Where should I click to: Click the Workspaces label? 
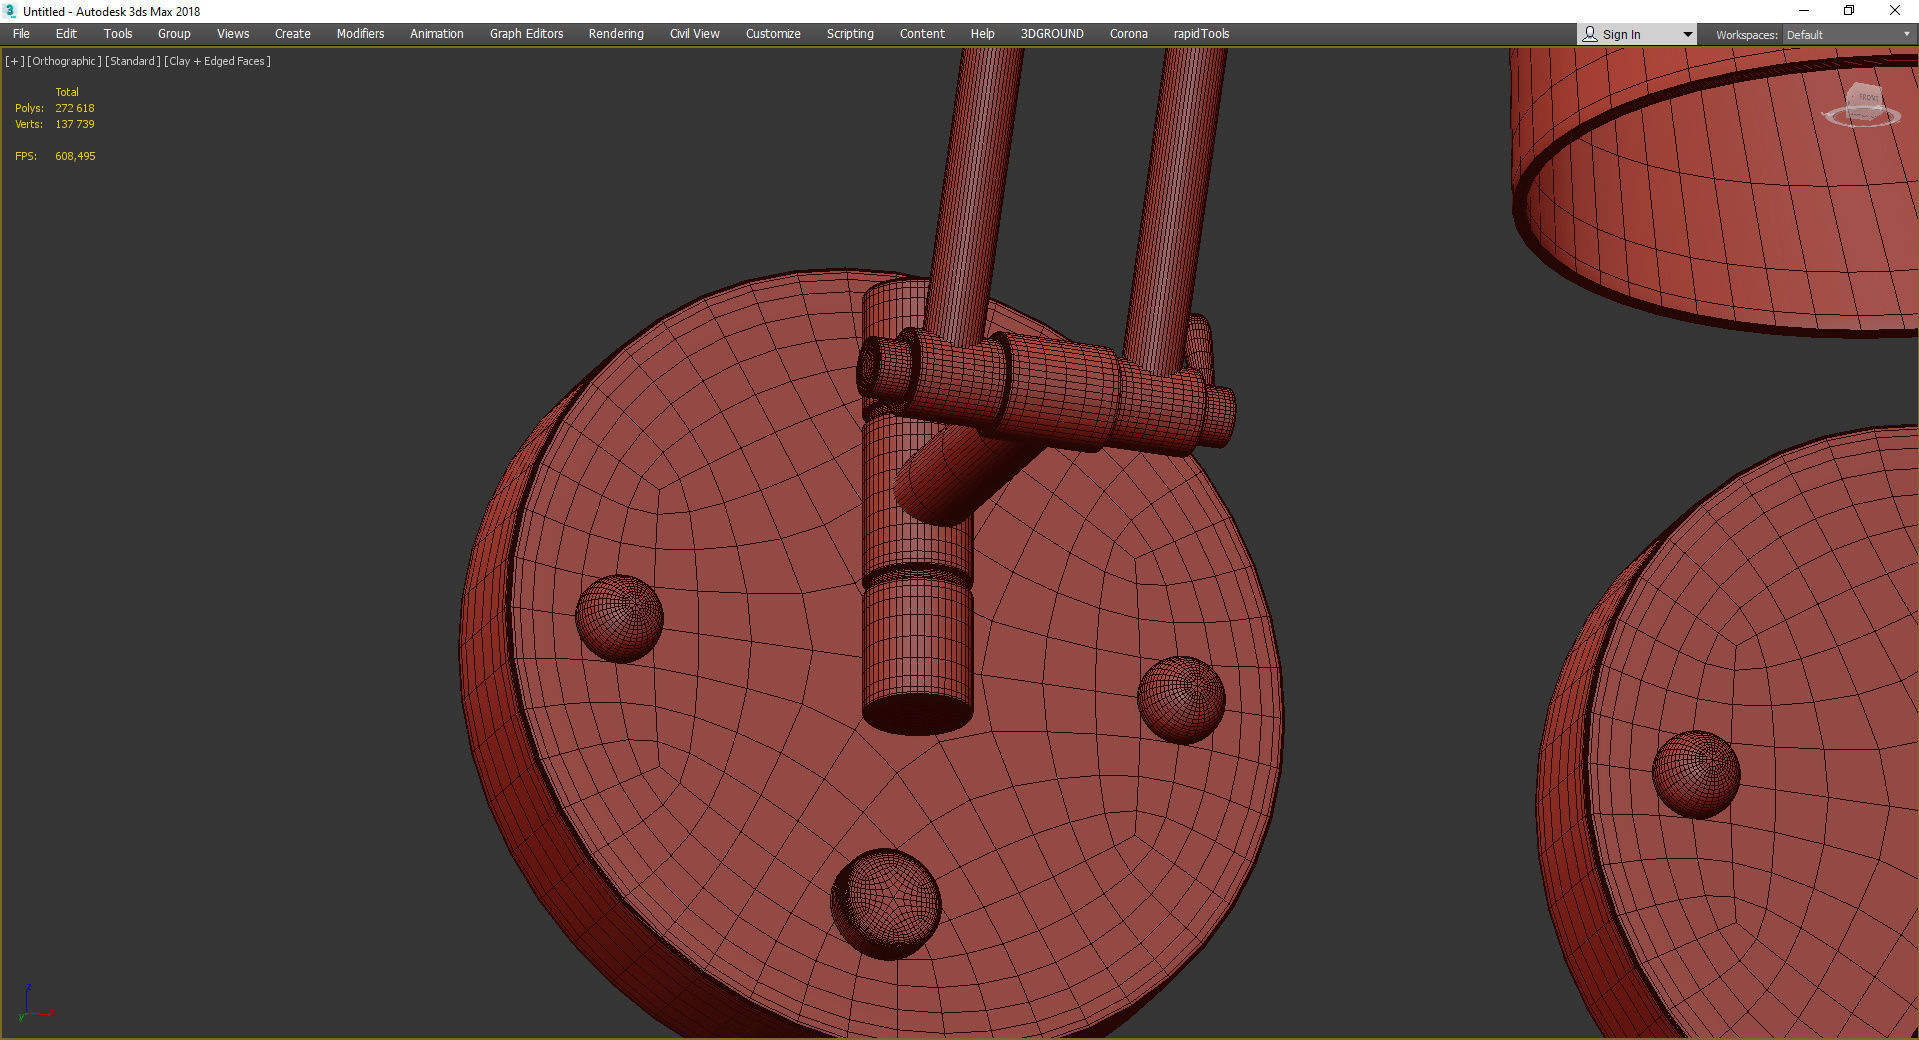click(x=1746, y=35)
